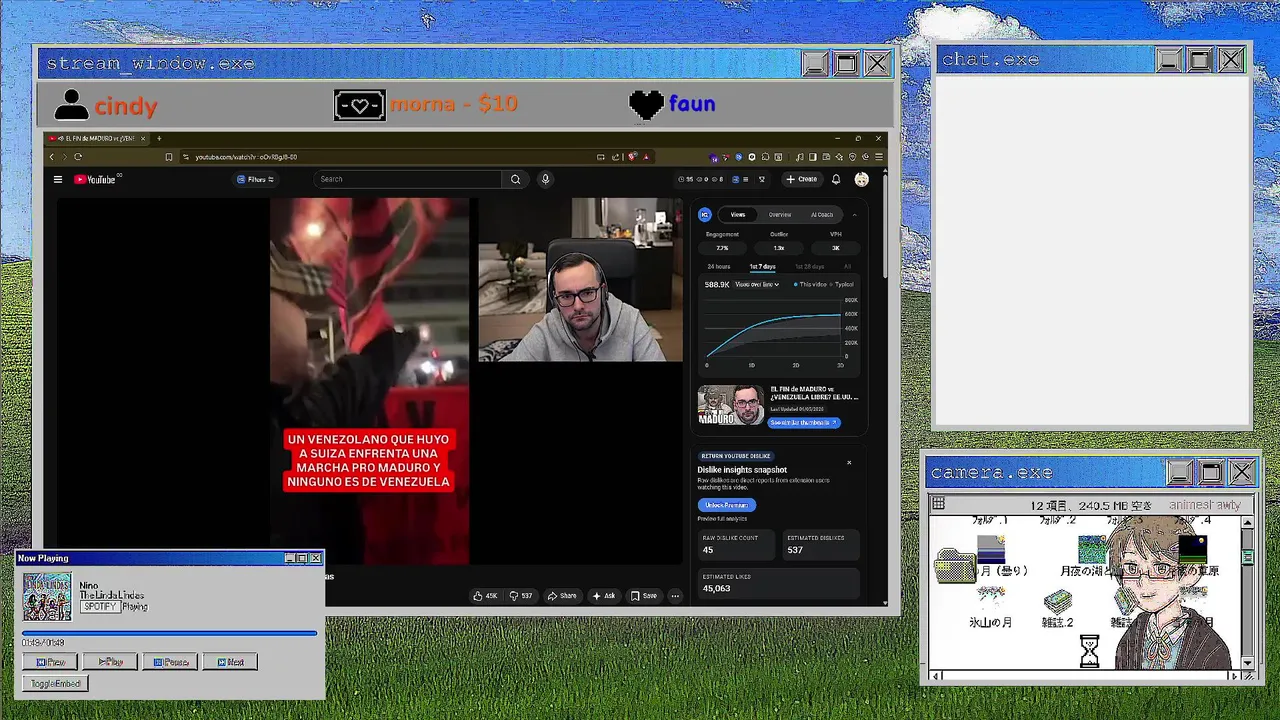Select the 1st 7 days range

pos(762,267)
